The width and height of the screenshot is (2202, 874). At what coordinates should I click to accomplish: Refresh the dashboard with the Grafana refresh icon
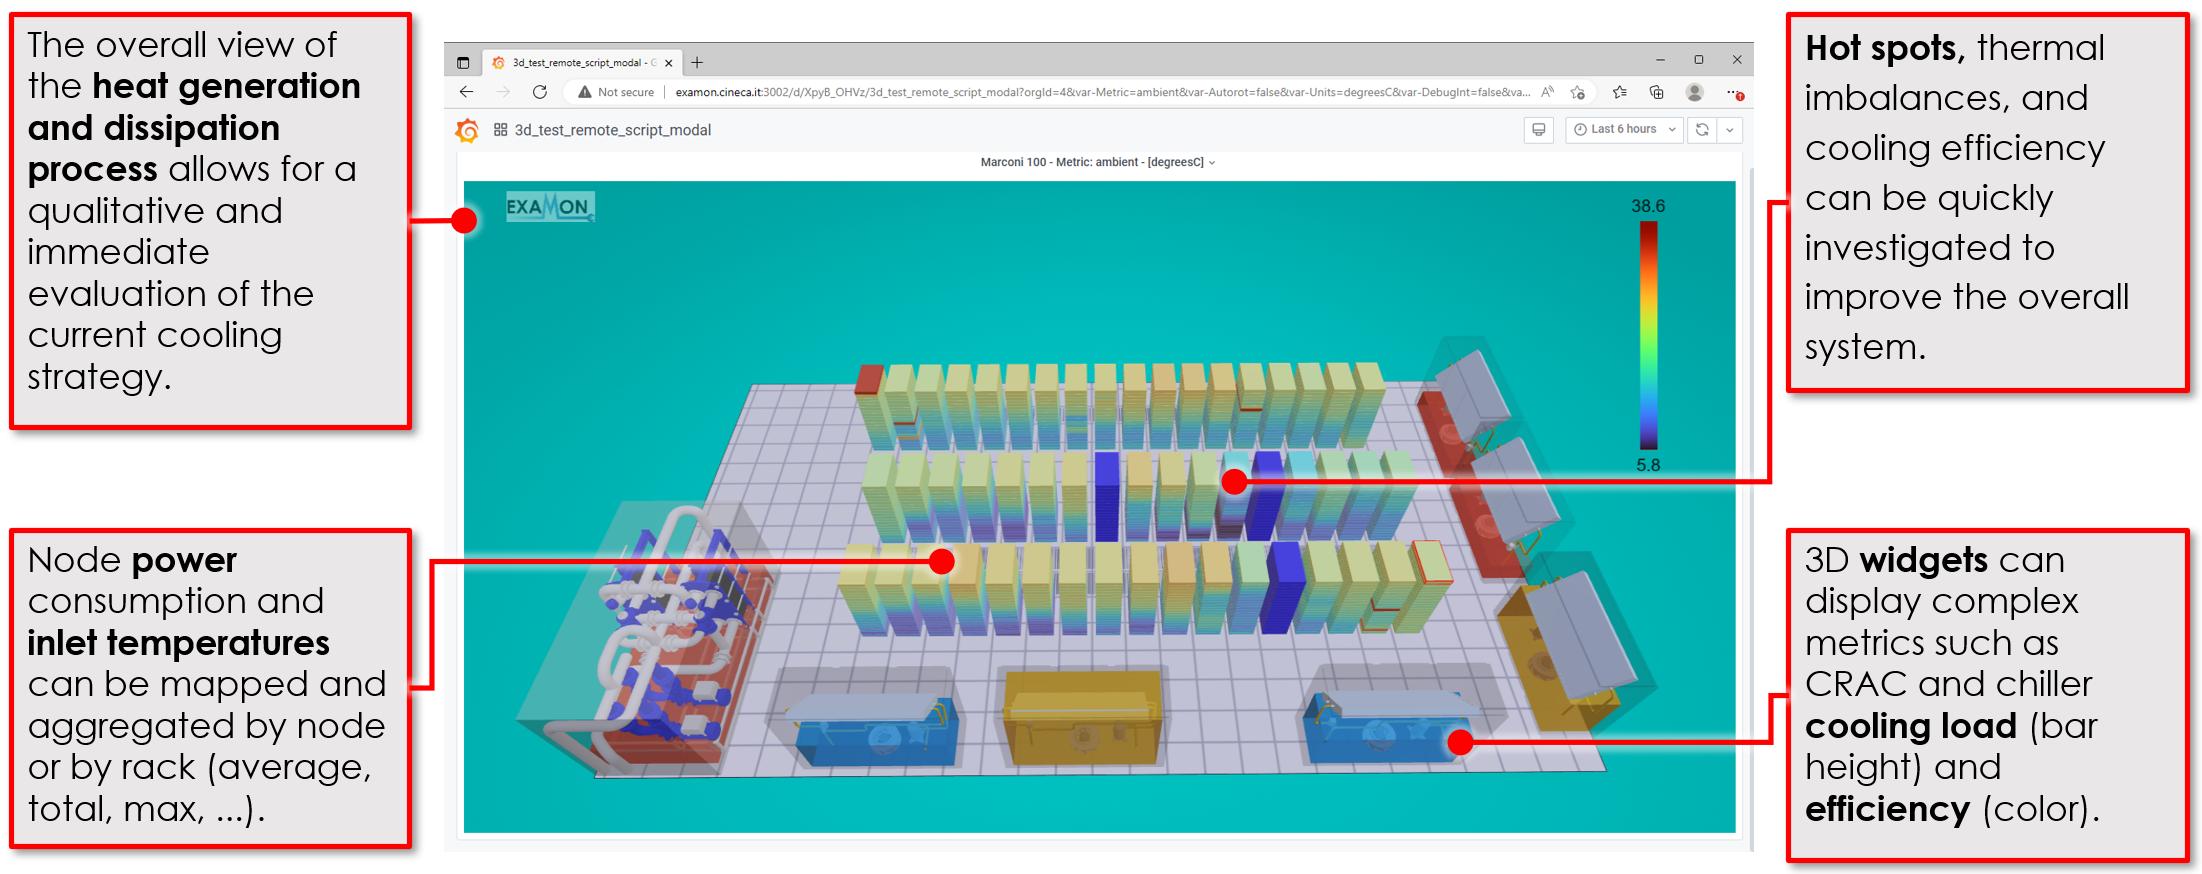[x=1702, y=130]
